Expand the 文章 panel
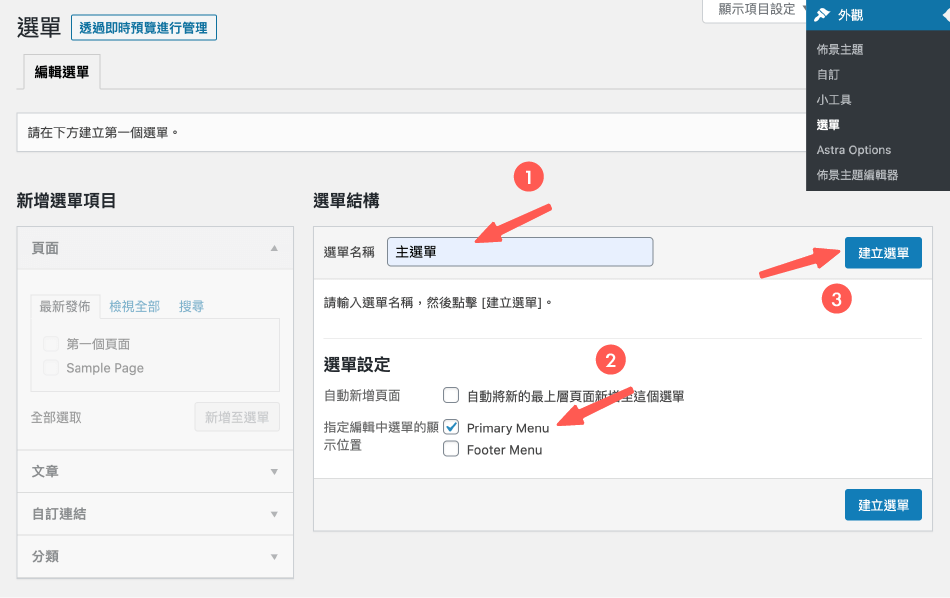 coord(155,471)
